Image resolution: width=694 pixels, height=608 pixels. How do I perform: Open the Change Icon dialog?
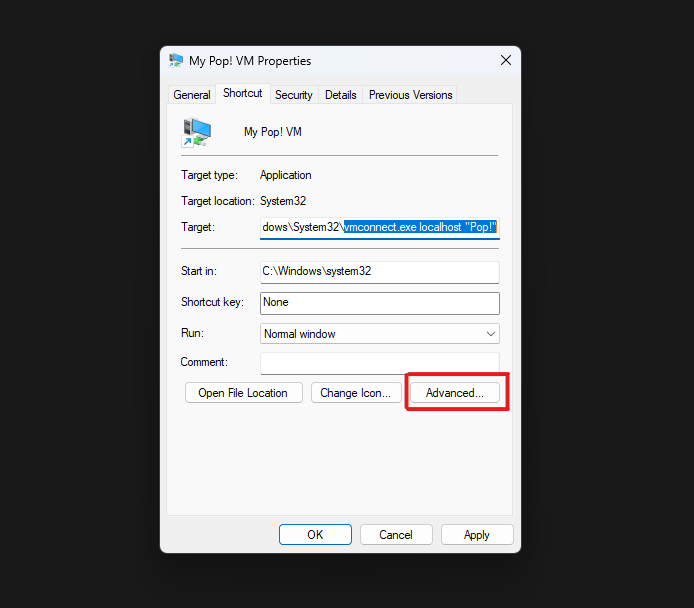coord(356,393)
